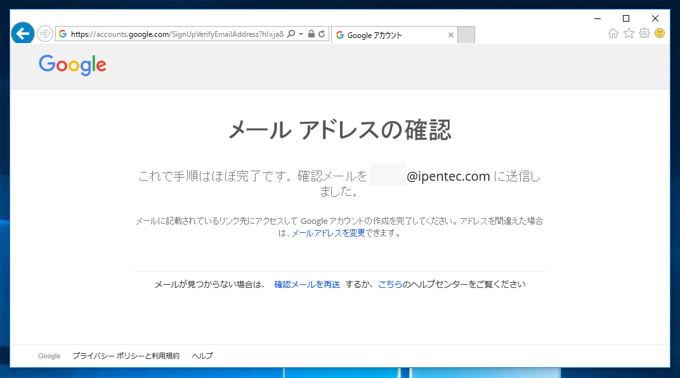680x378 pixels.
Task: Open こちら help center link
Action: click(x=390, y=284)
